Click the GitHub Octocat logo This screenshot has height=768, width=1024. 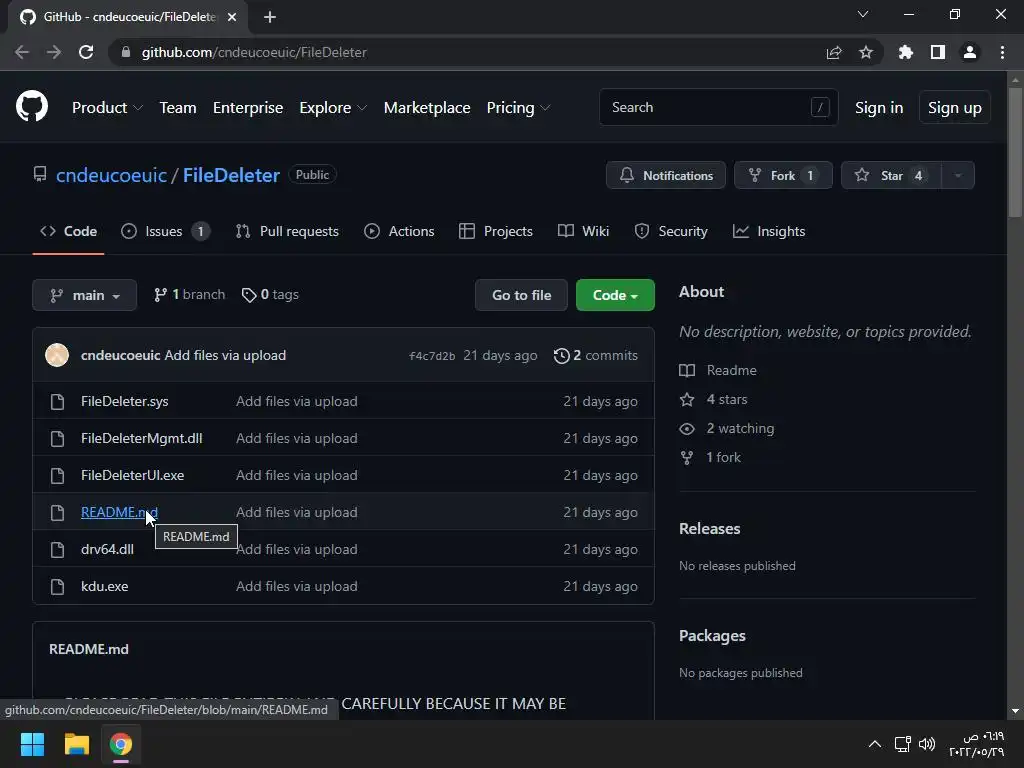pyautogui.click(x=32, y=107)
